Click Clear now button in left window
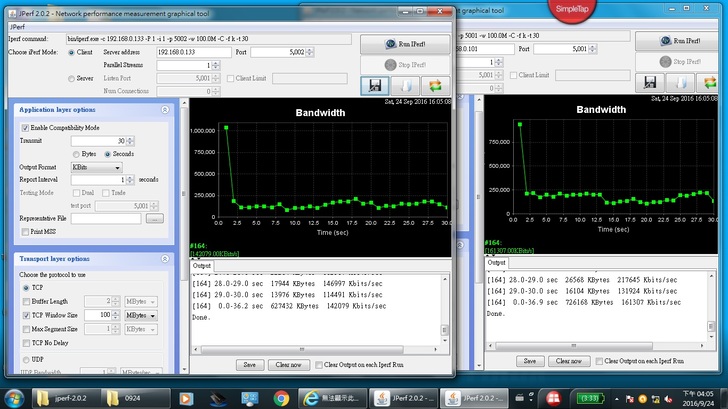The image size is (728, 409). coord(287,365)
